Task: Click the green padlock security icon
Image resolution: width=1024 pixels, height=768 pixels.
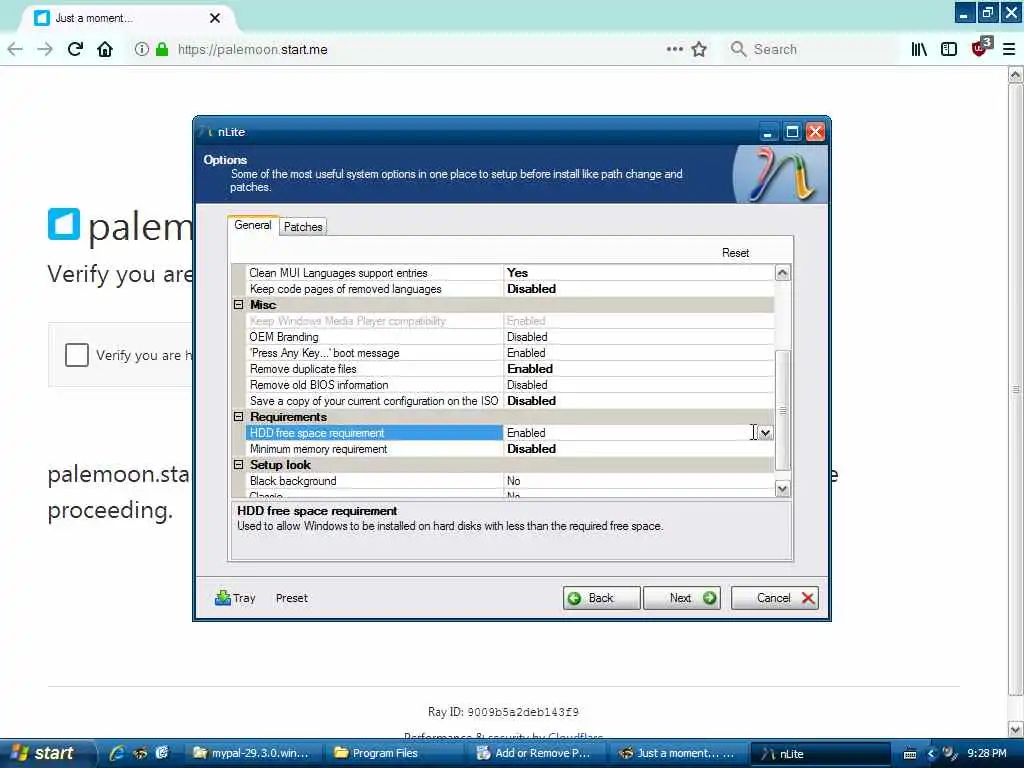Action: (x=162, y=50)
